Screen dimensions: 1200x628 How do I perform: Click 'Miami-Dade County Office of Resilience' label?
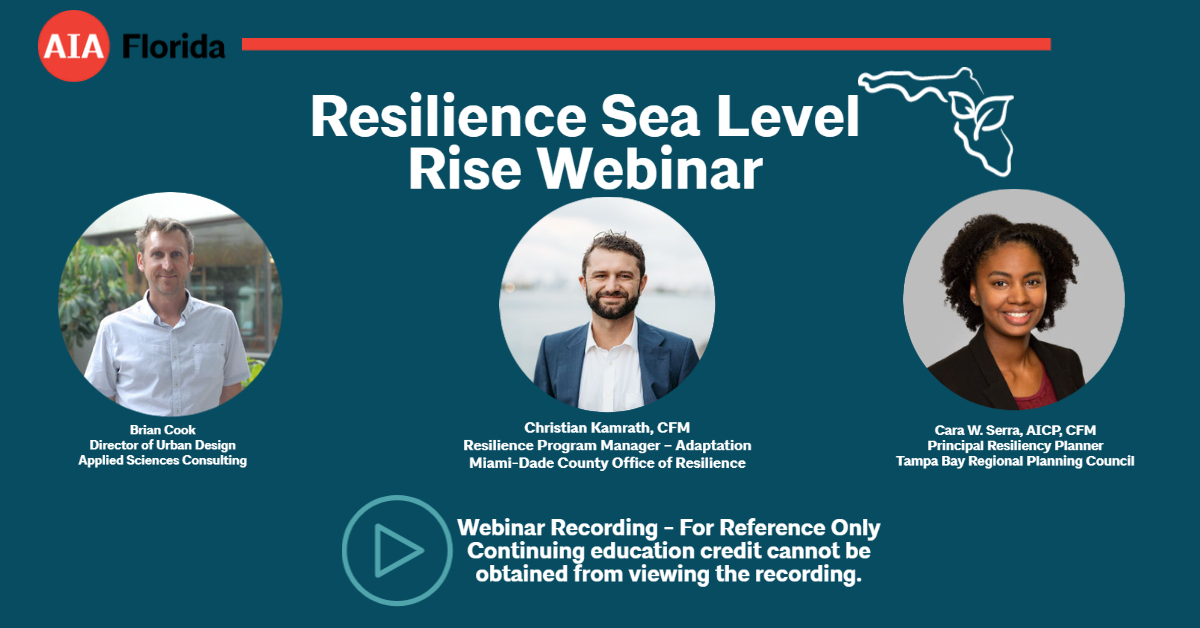(606, 462)
